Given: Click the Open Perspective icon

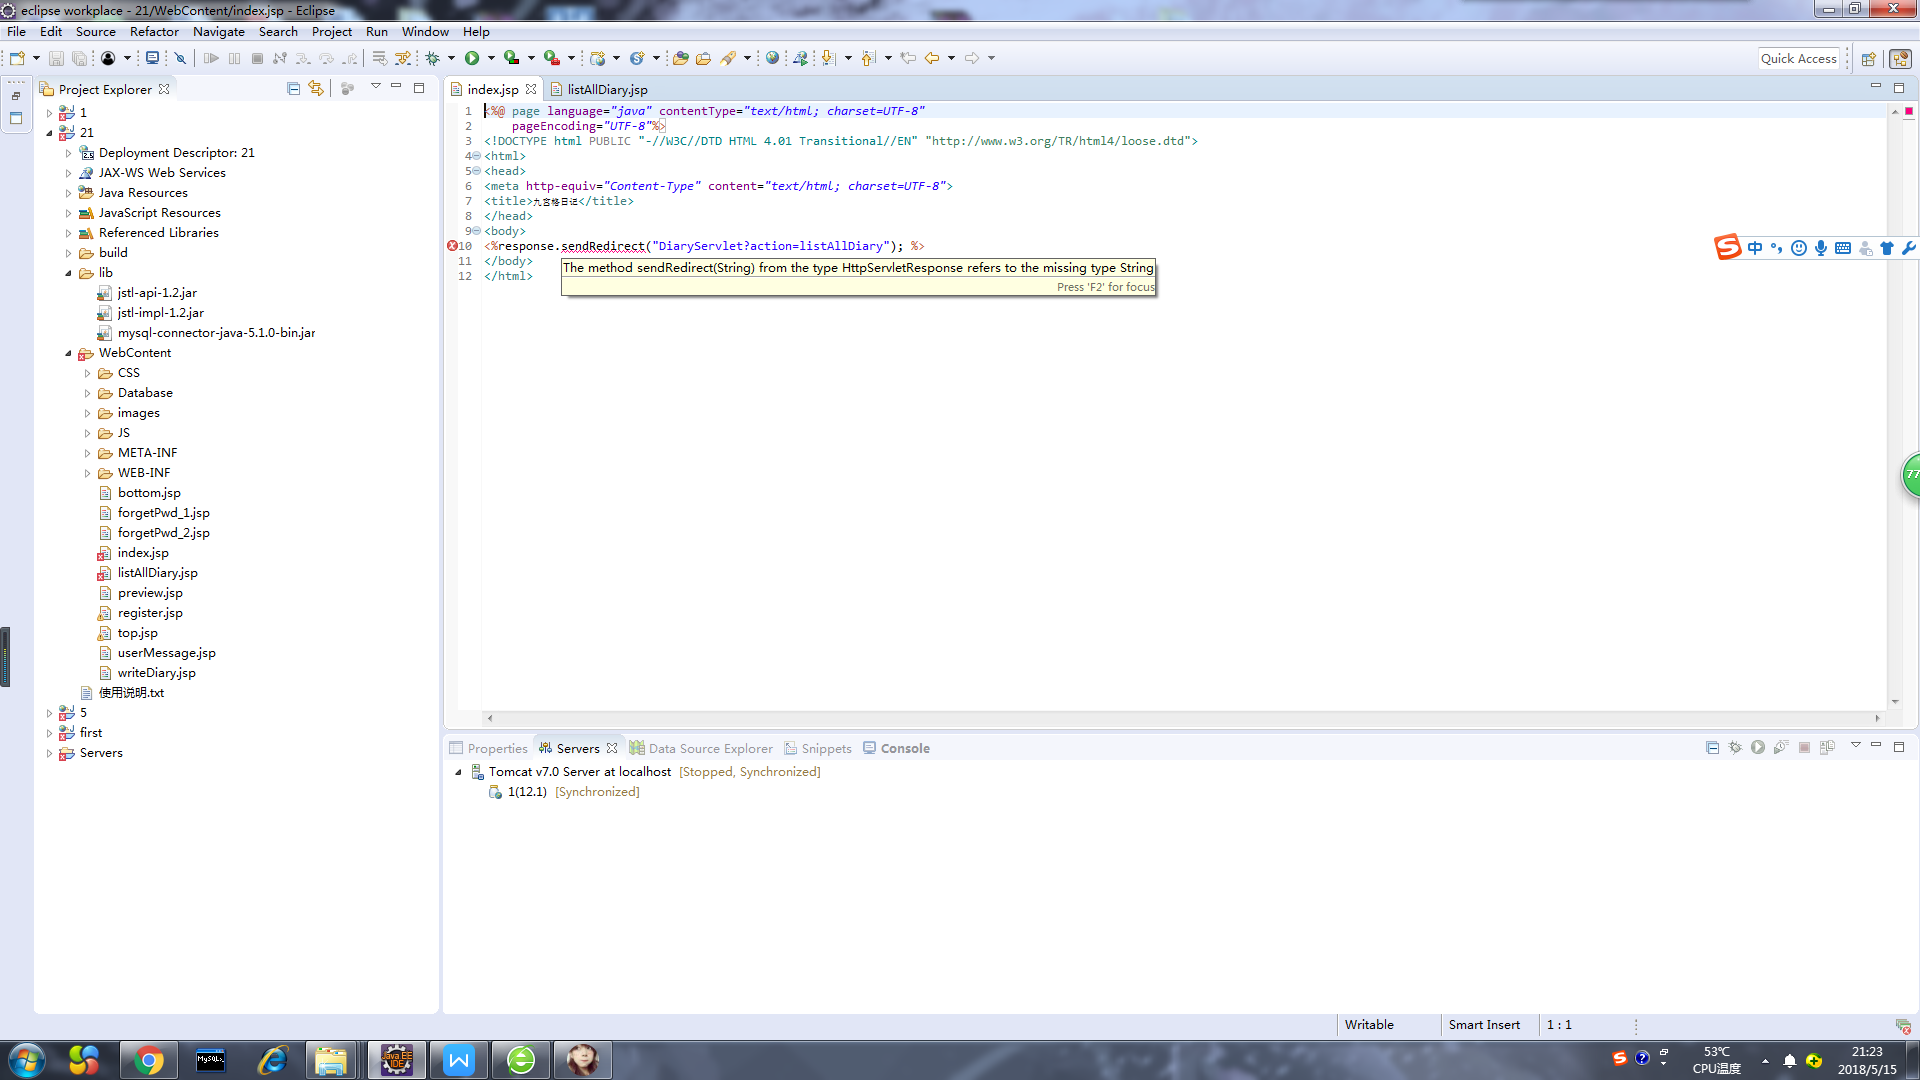Looking at the screenshot, I should tap(1868, 59).
